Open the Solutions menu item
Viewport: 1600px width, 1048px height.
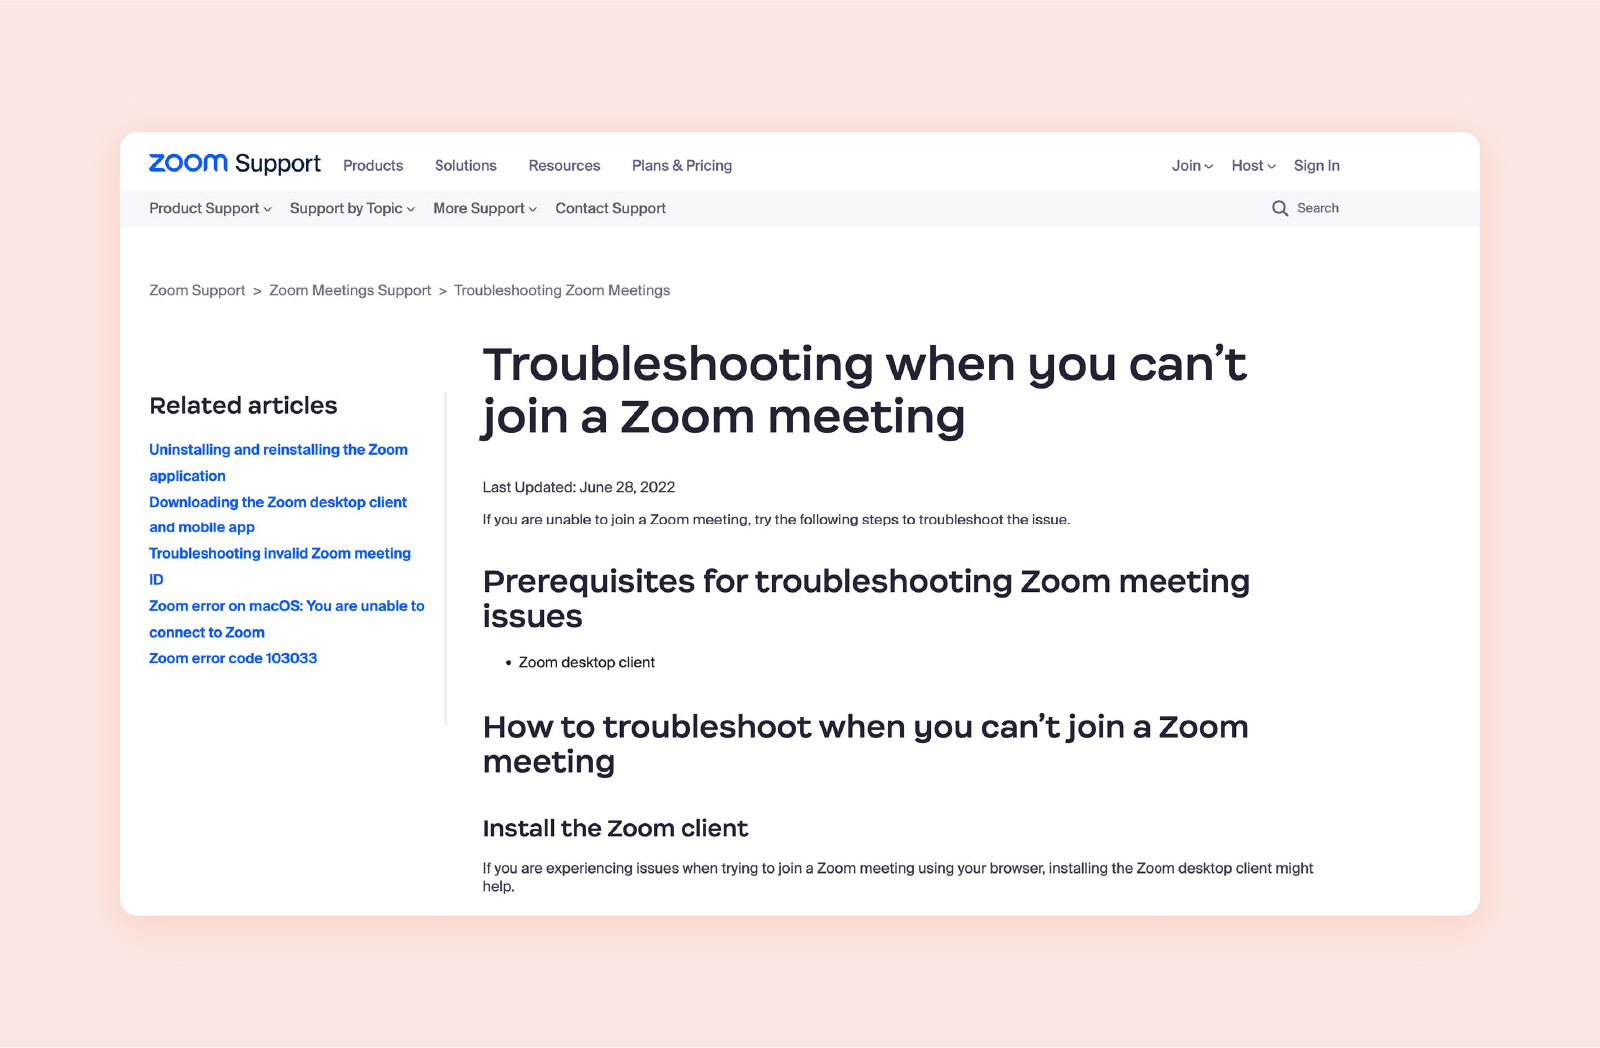(x=465, y=165)
